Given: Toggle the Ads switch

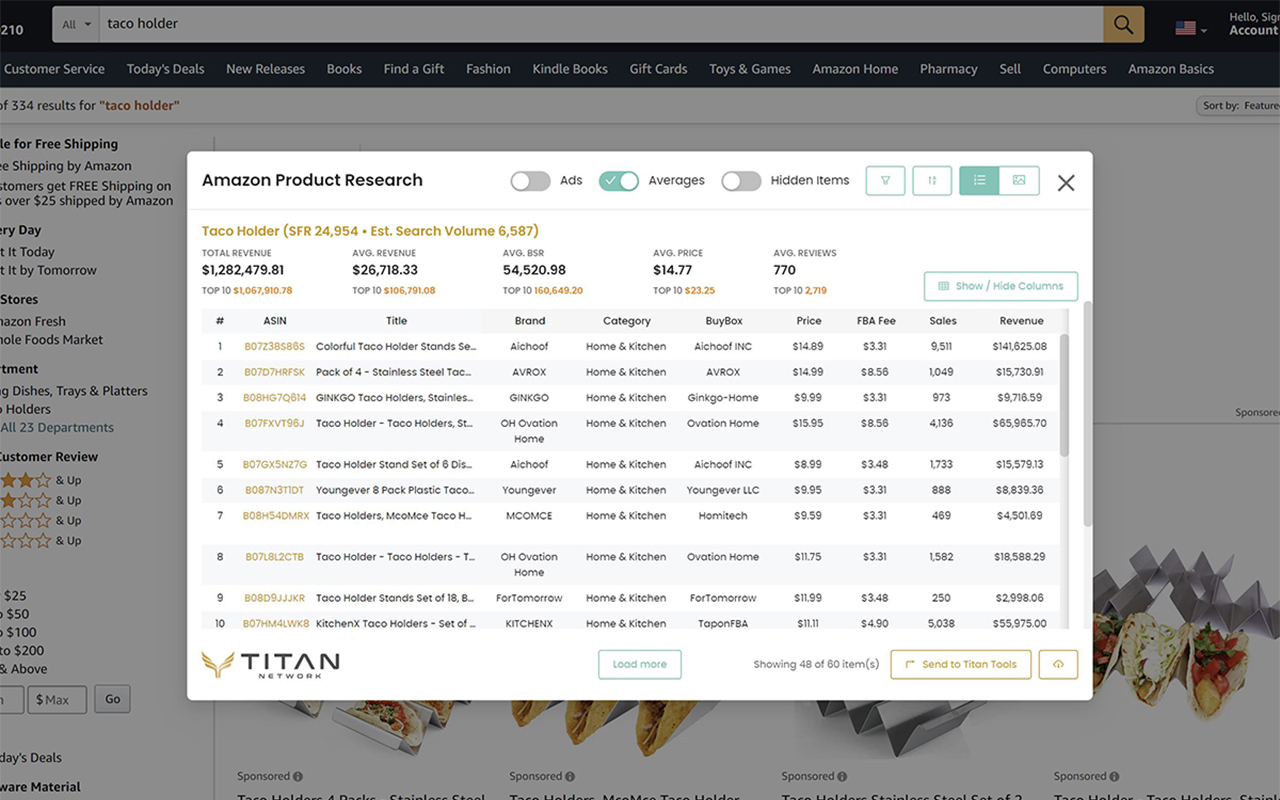Looking at the screenshot, I should point(530,180).
